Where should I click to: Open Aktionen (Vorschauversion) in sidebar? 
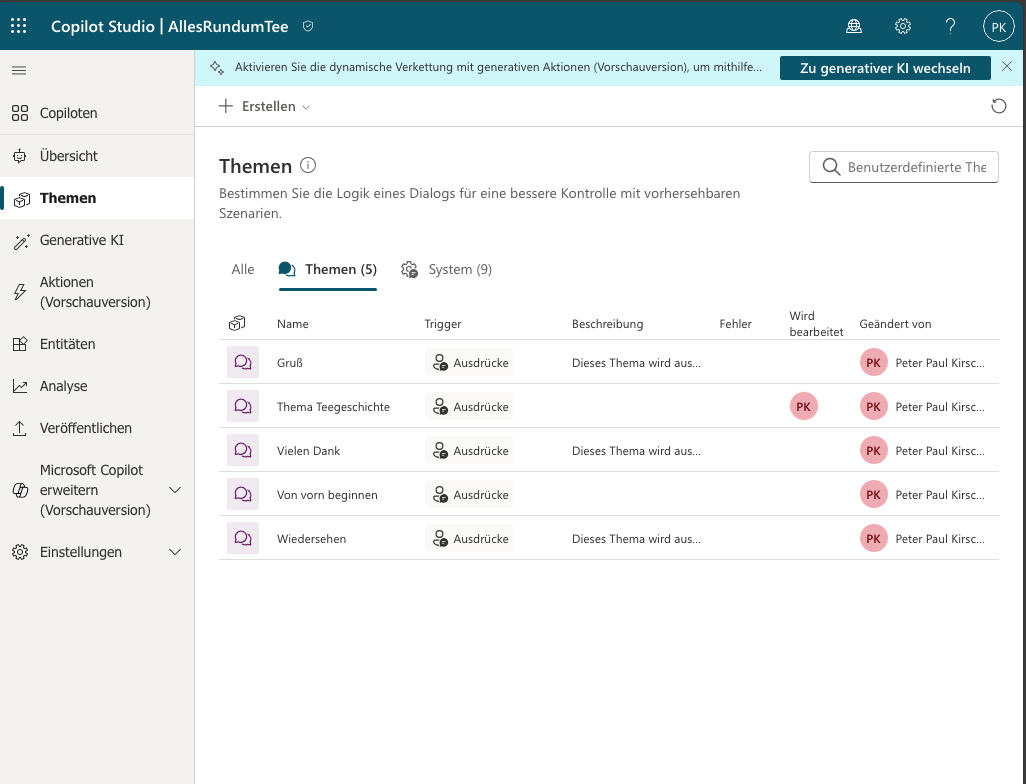pos(97,292)
